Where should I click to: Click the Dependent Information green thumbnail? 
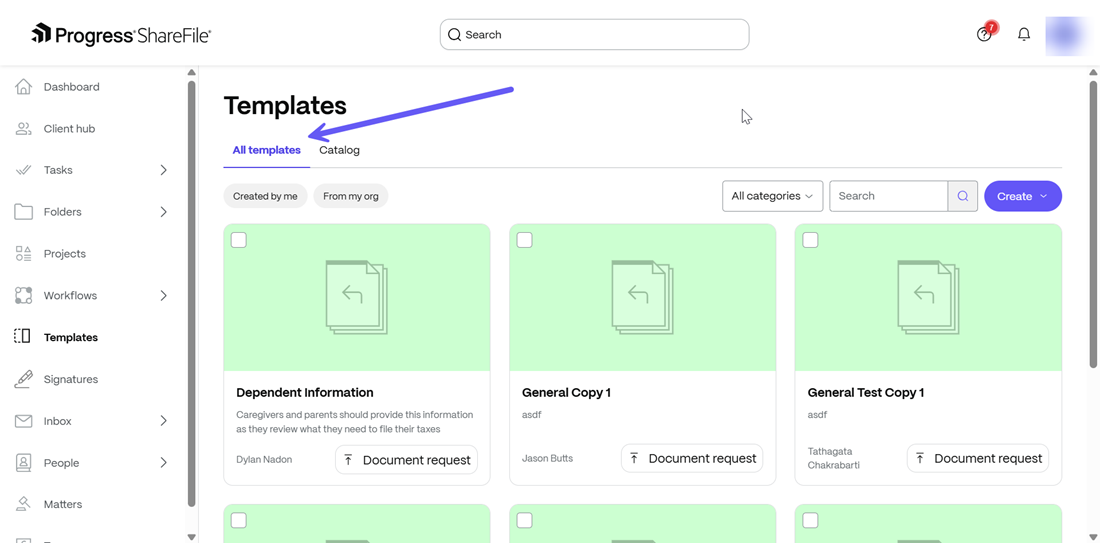click(x=356, y=297)
